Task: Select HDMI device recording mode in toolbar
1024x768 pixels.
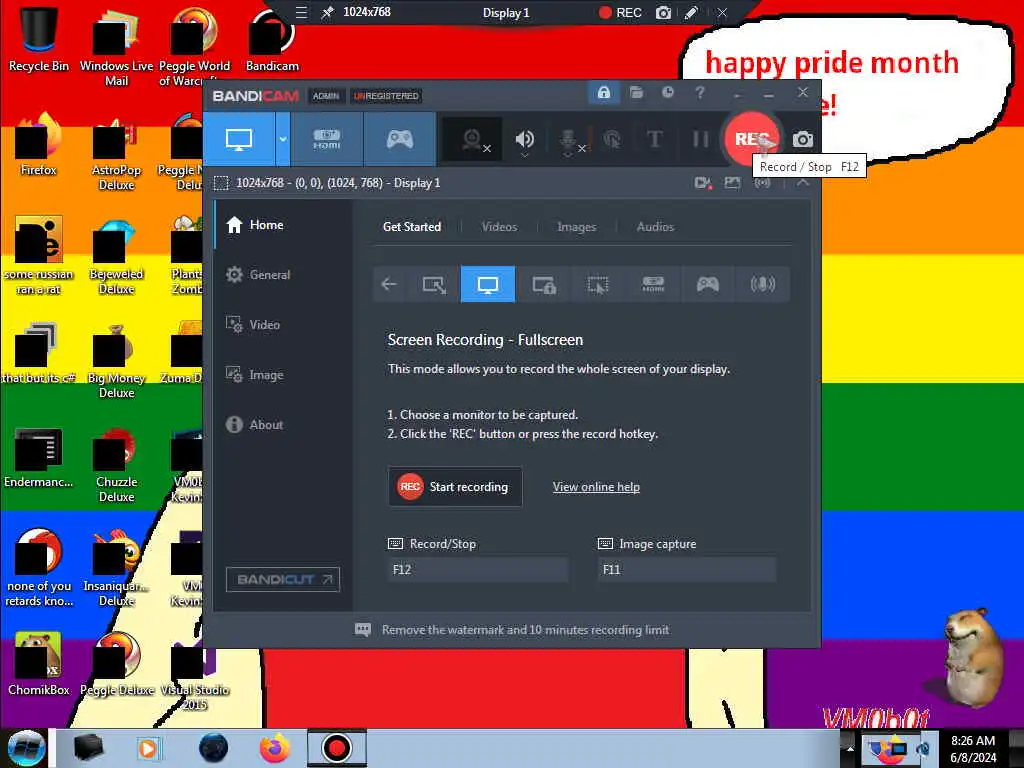Action: coord(327,139)
